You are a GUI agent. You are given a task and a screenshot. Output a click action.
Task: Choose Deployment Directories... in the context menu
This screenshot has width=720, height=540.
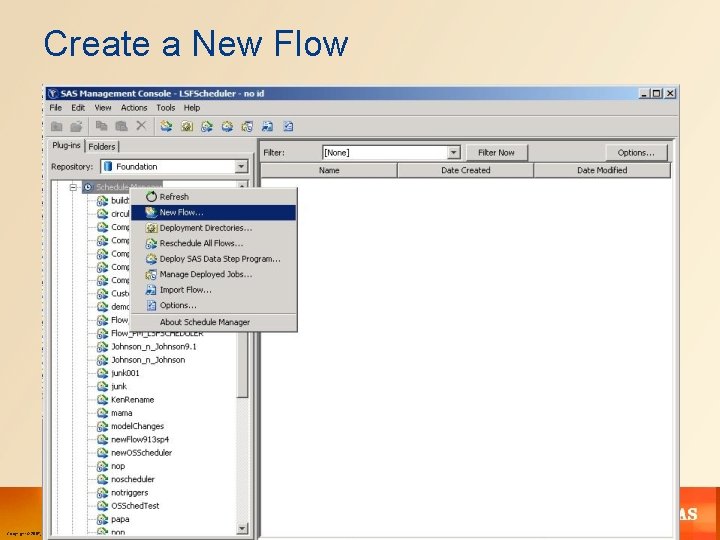214,228
